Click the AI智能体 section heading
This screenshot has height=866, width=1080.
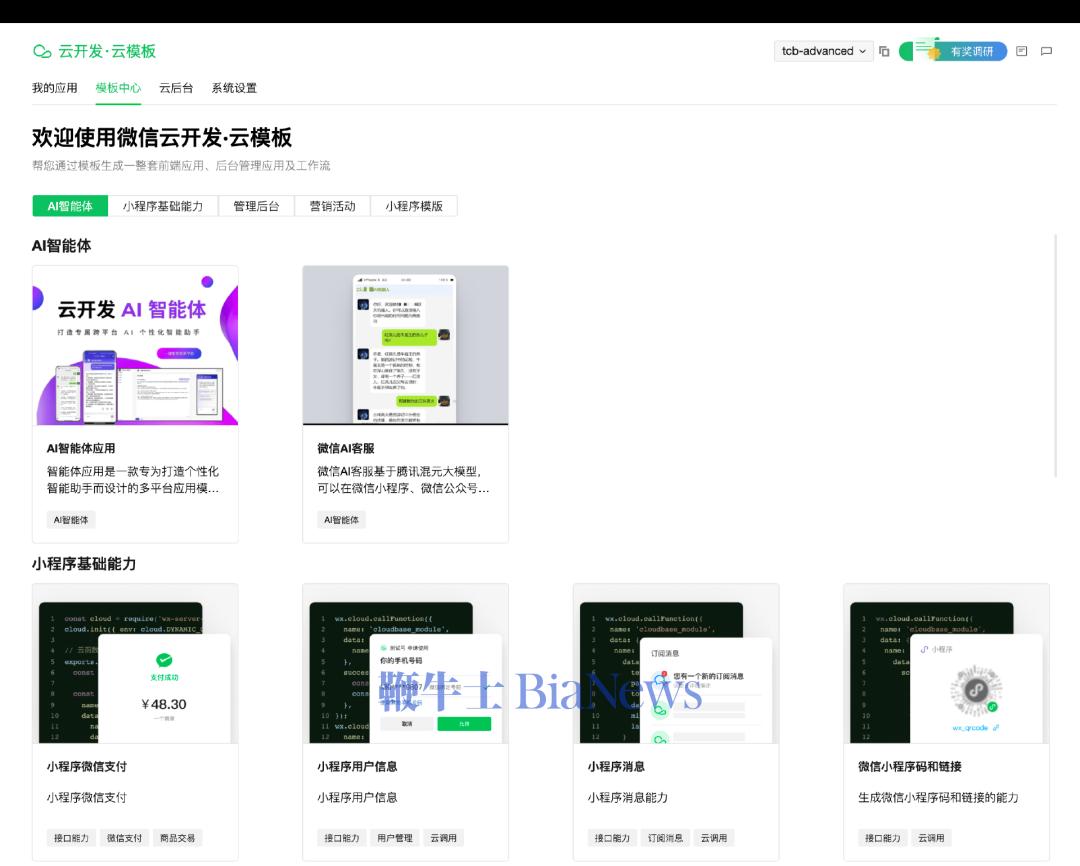(x=61, y=246)
